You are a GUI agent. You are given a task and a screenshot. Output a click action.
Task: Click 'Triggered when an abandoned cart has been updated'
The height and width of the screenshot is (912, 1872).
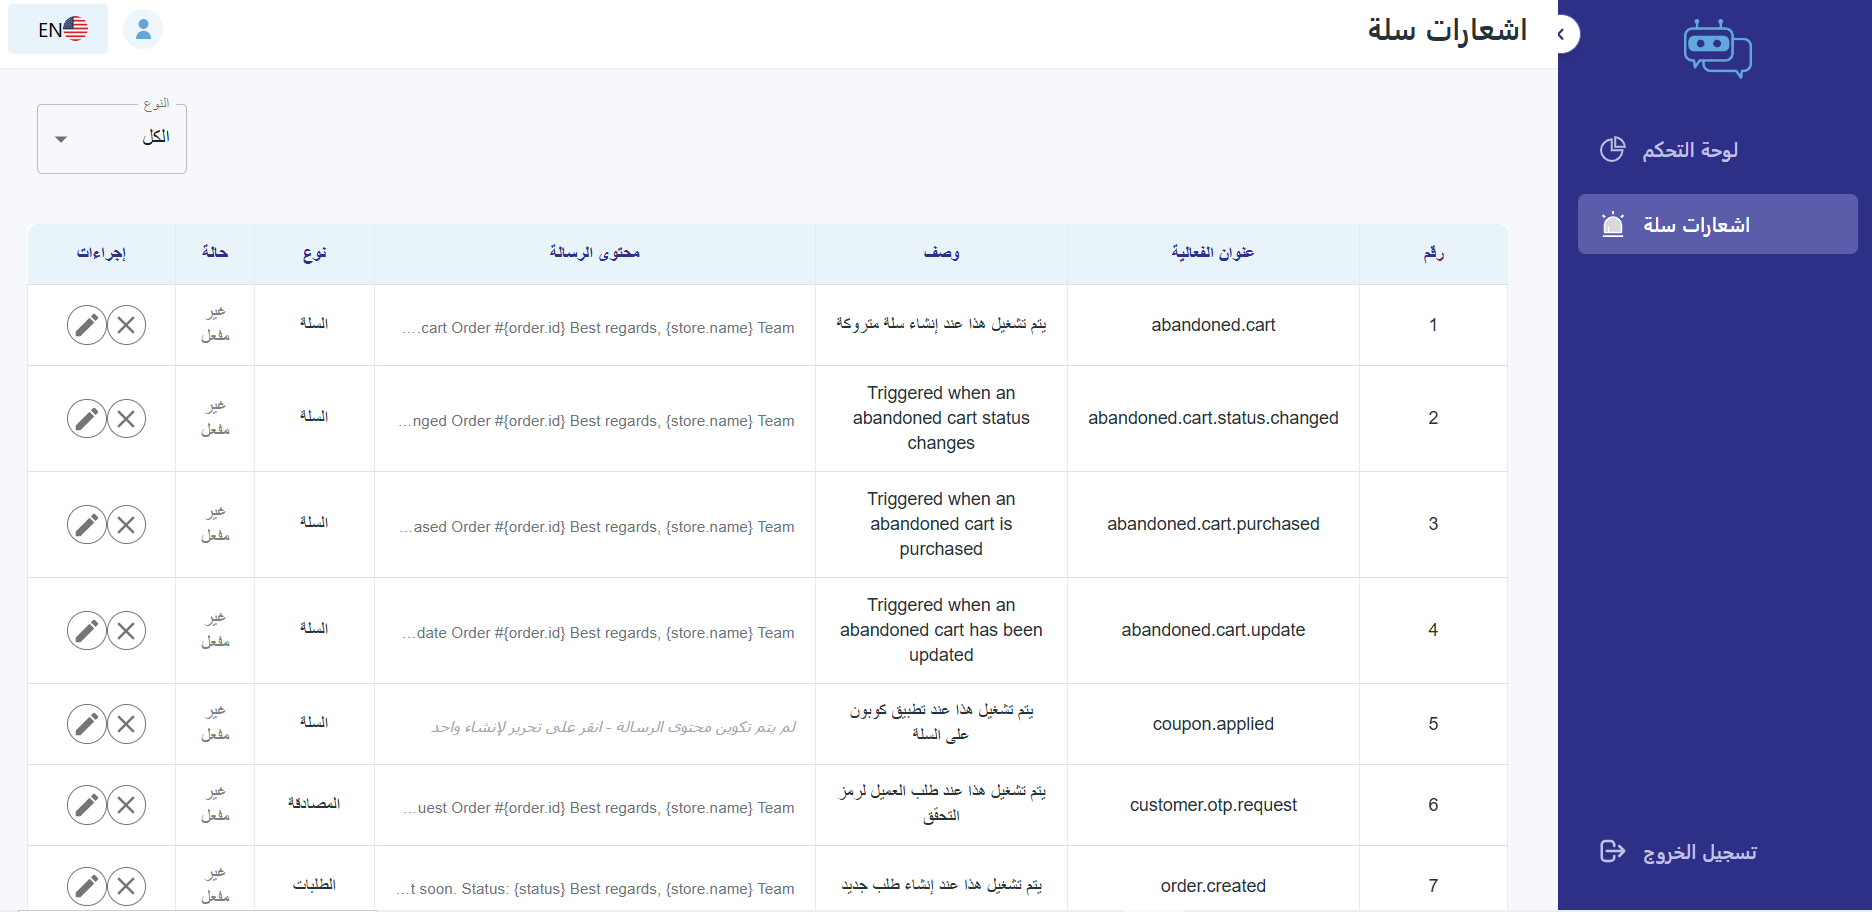click(x=941, y=630)
